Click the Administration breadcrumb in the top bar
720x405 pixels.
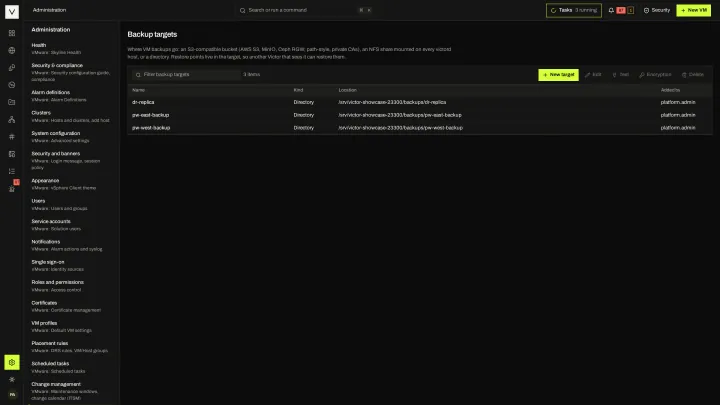click(49, 10)
